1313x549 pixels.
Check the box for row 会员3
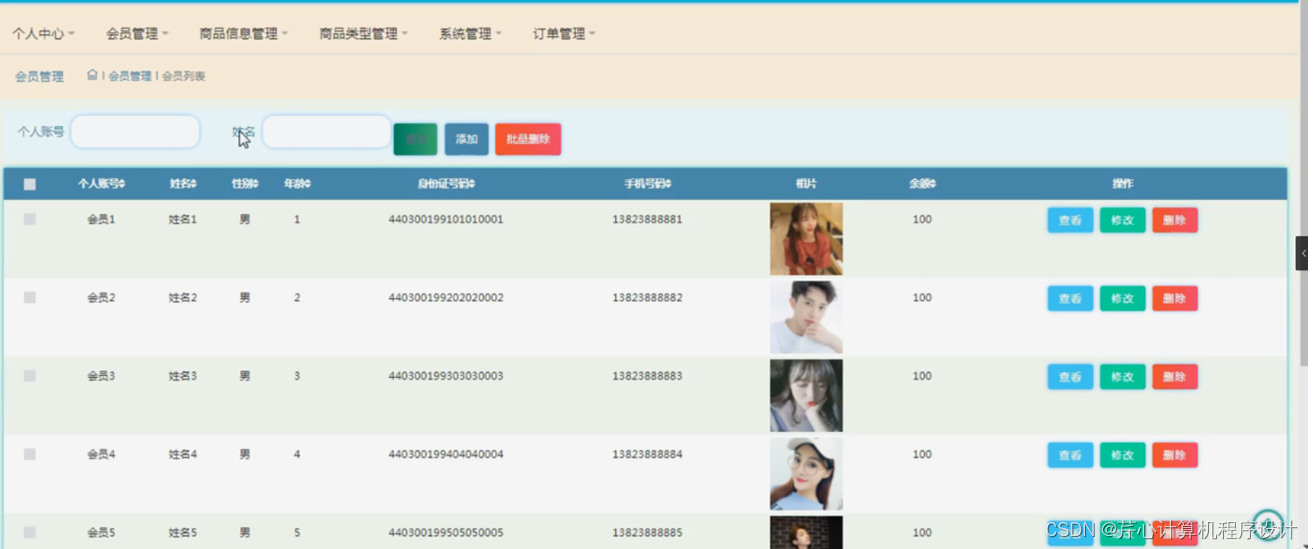(x=30, y=376)
